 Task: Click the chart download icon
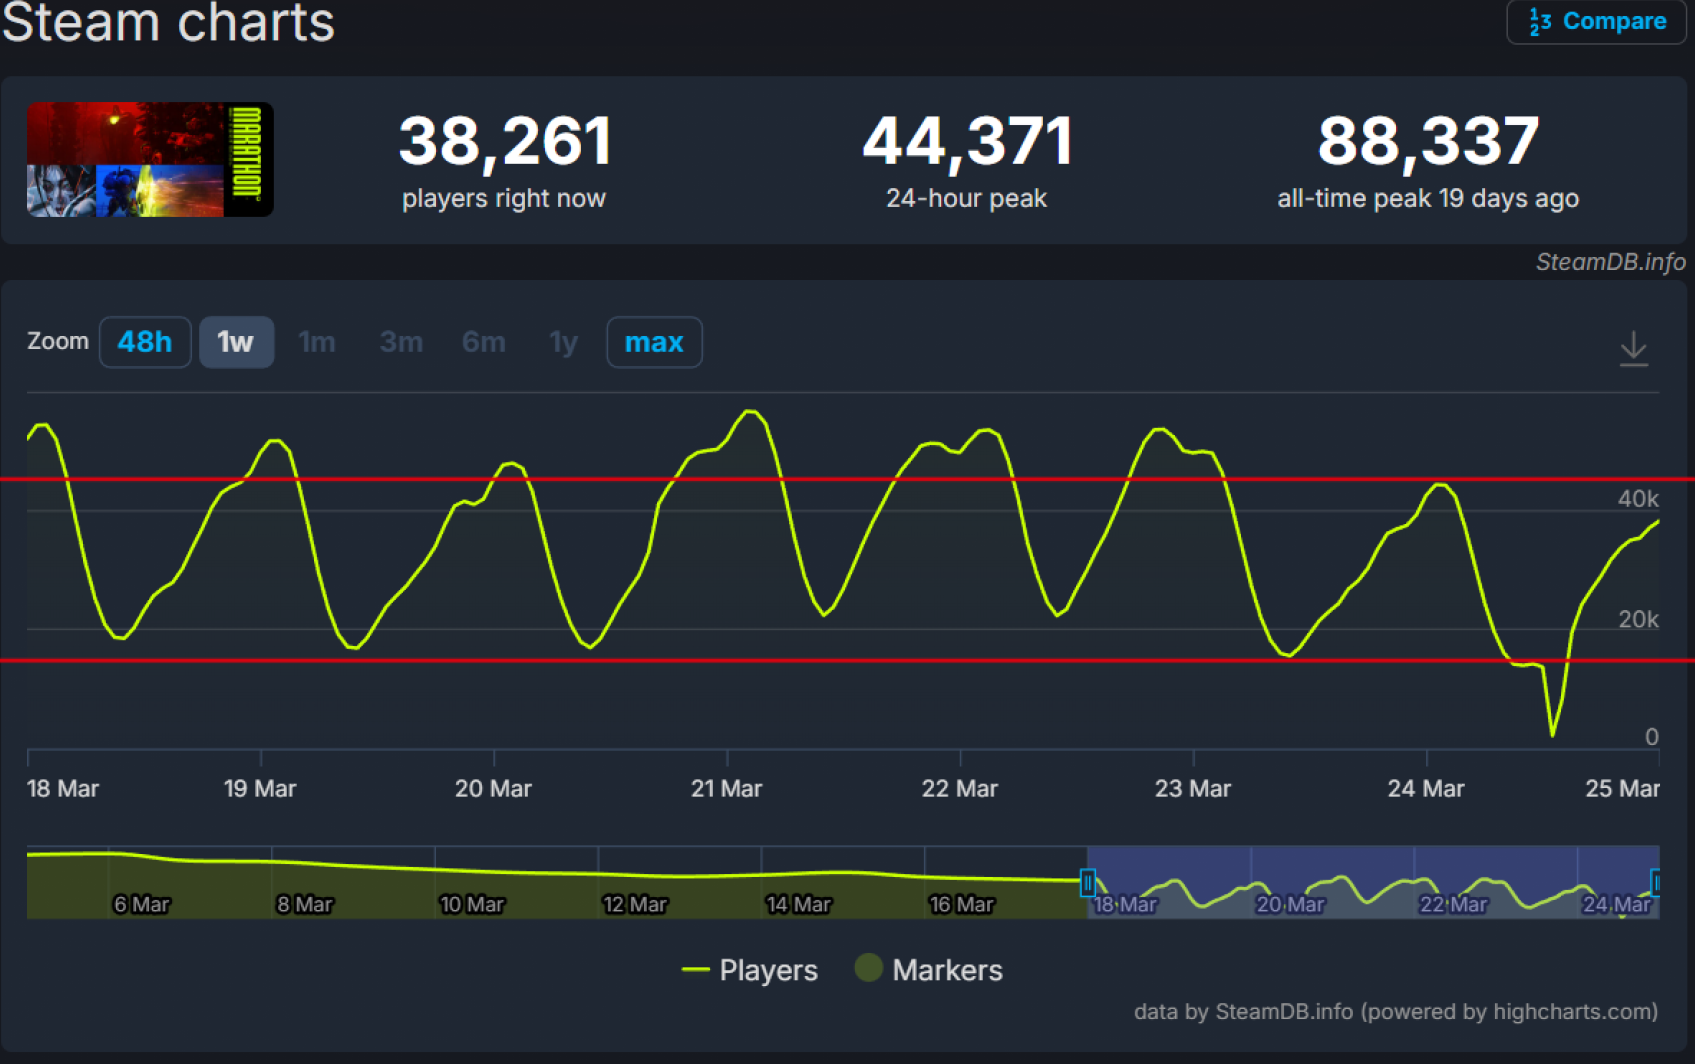click(x=1633, y=348)
